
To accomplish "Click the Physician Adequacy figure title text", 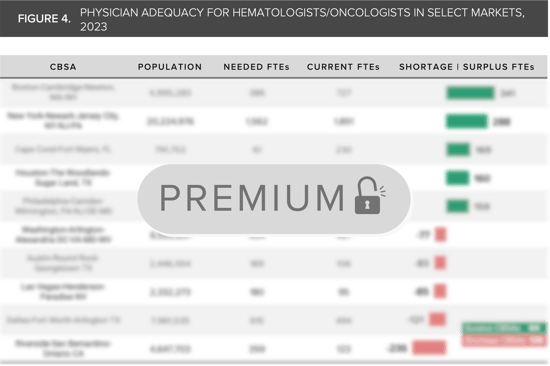I will (302, 20).
